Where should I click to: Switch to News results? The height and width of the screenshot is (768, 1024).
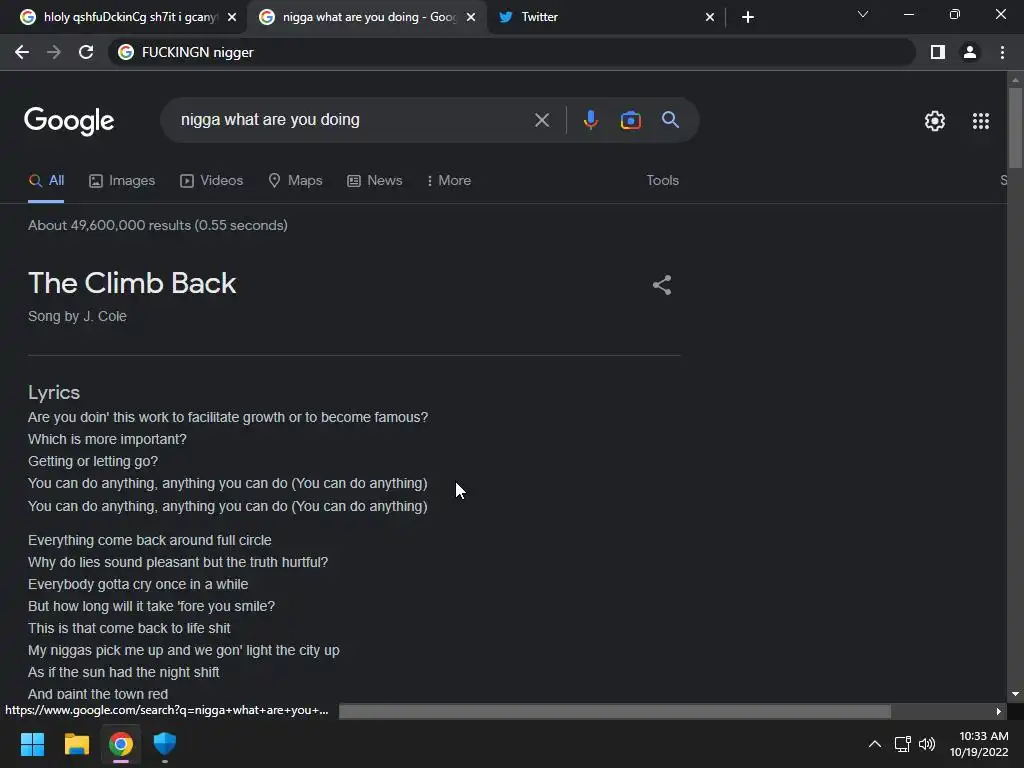374,180
